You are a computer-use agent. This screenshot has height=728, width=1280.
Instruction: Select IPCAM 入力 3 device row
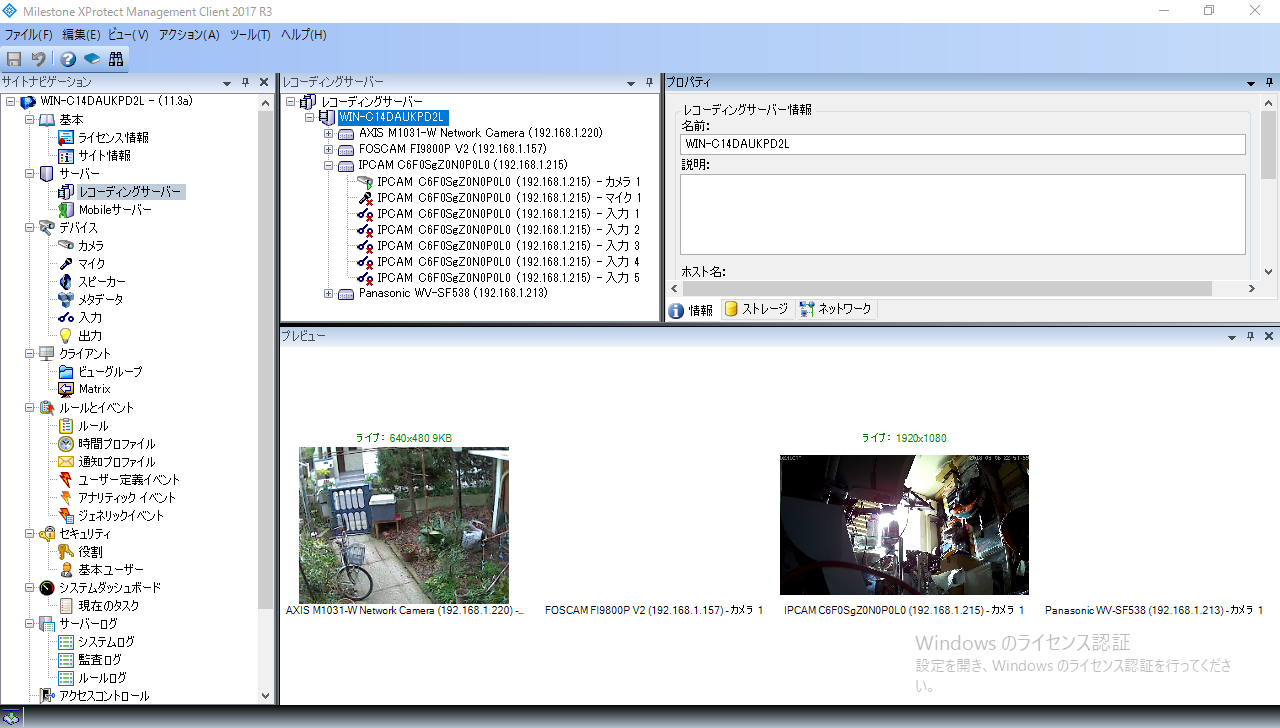pyautogui.click(x=508, y=246)
